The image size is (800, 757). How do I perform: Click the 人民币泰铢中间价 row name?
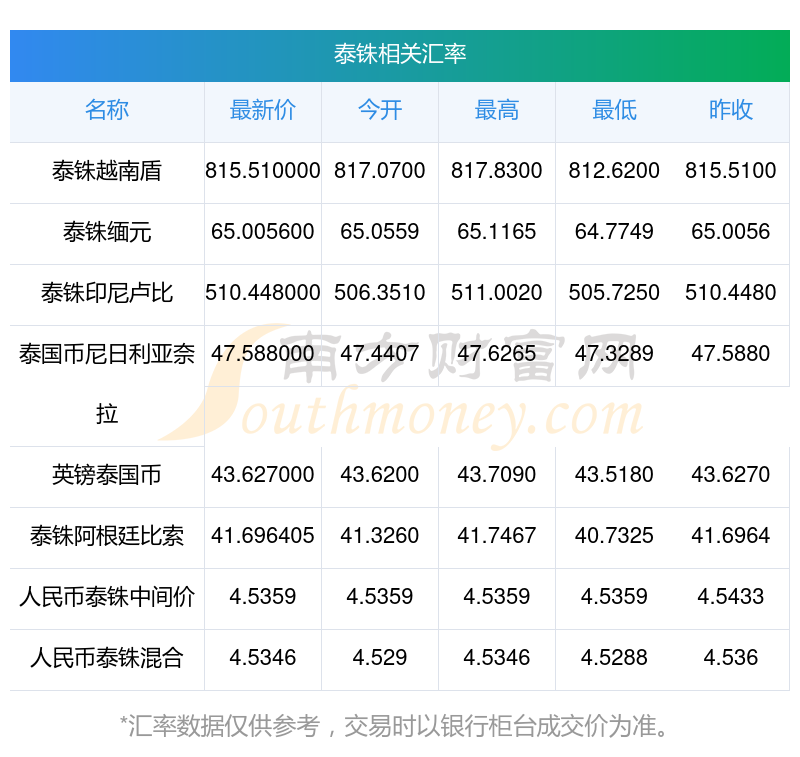click(107, 597)
